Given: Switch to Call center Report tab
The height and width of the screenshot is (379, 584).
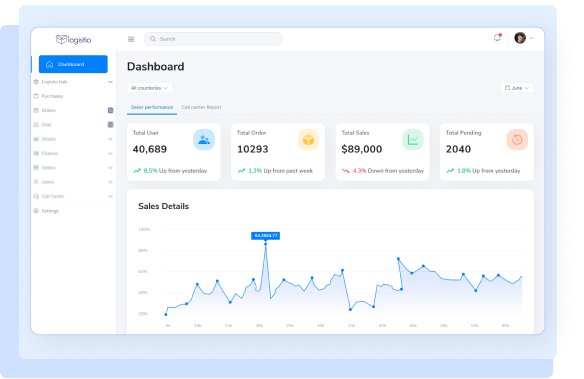Looking at the screenshot, I should (x=201, y=107).
